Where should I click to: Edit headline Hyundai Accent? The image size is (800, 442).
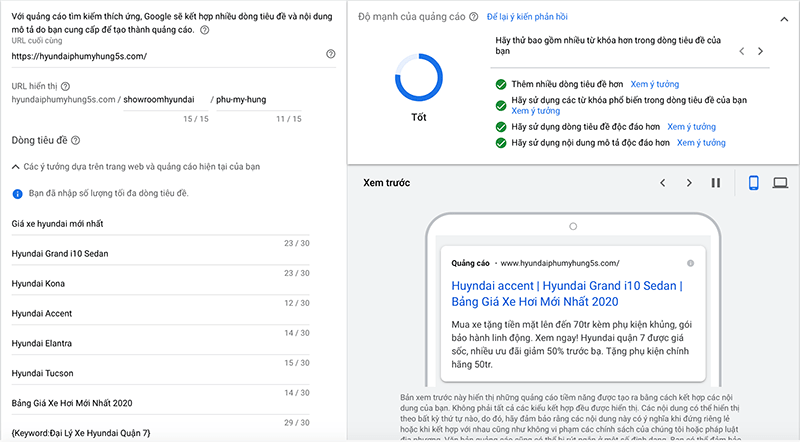(x=160, y=313)
